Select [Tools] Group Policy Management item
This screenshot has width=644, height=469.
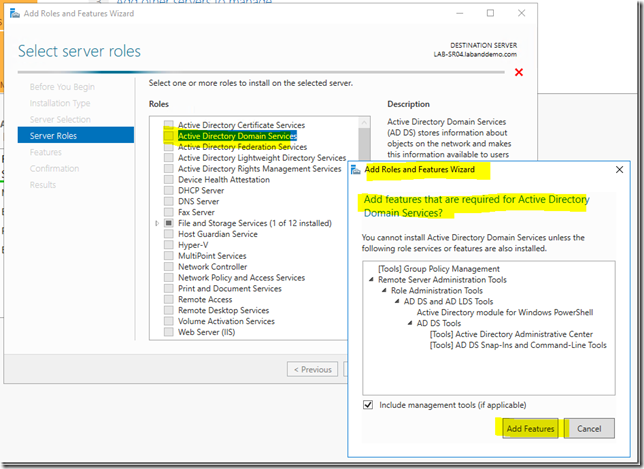439,269
